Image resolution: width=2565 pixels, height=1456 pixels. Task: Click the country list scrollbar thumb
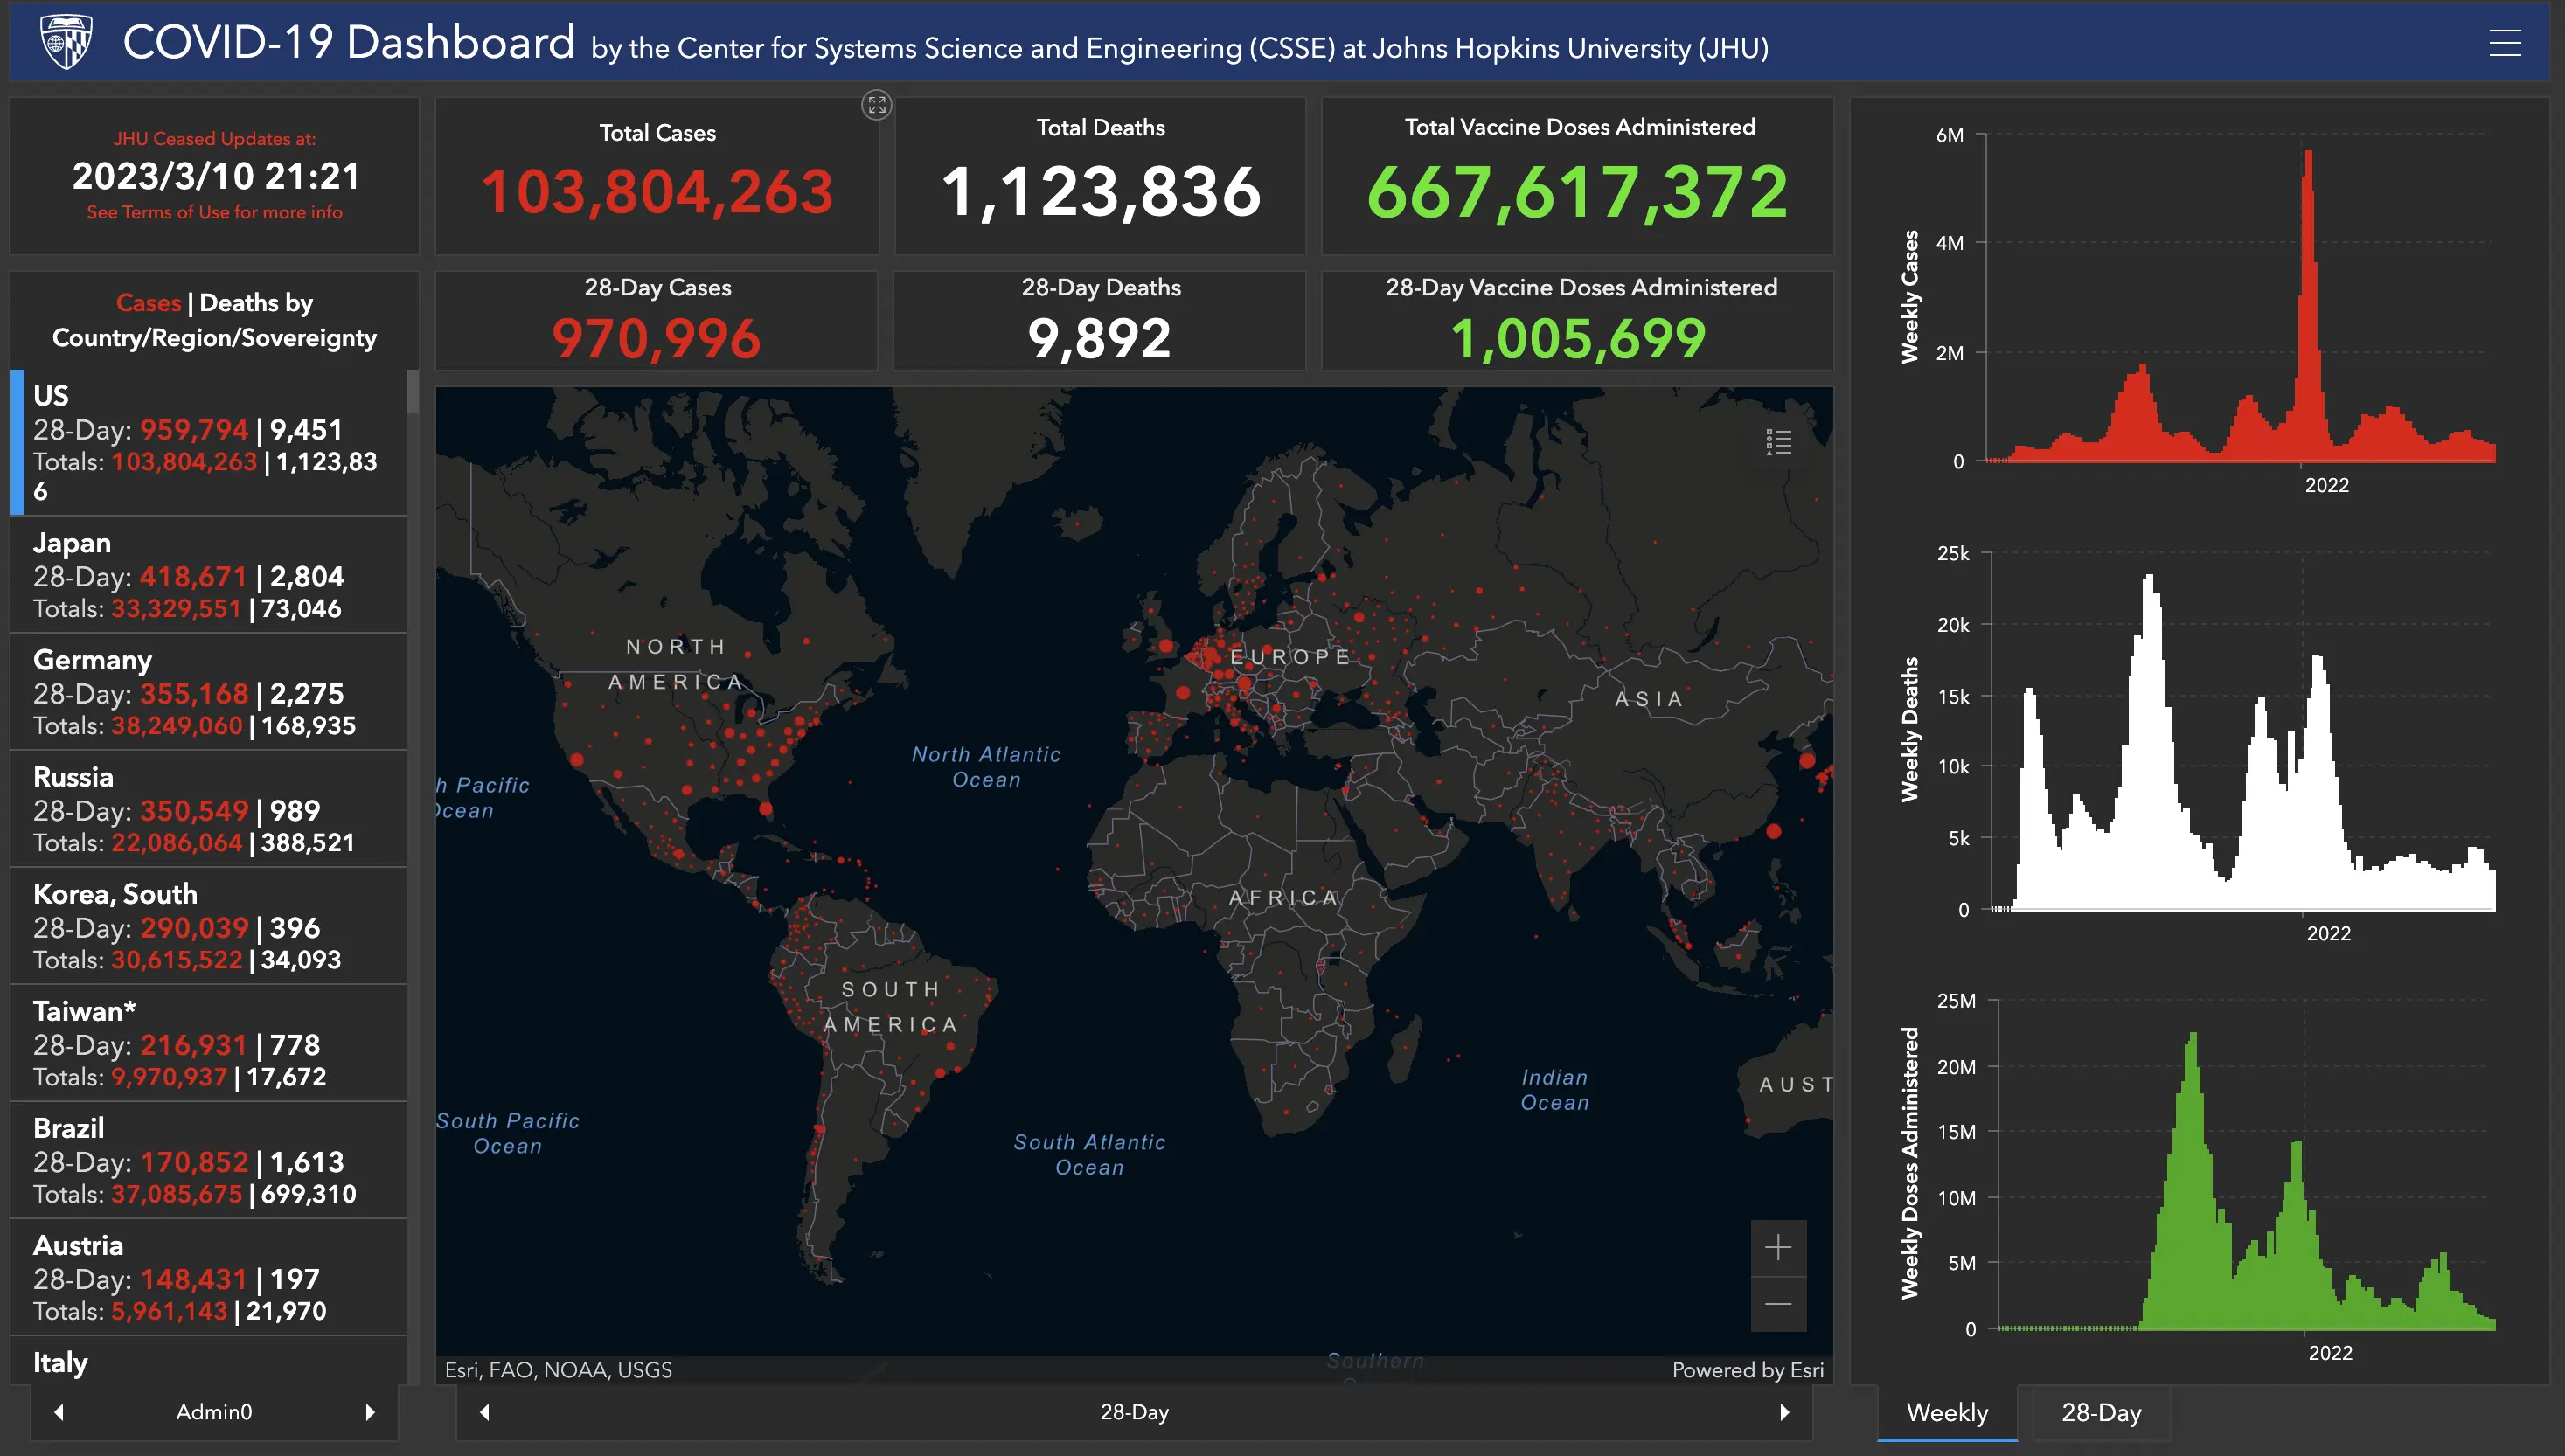(x=412, y=392)
